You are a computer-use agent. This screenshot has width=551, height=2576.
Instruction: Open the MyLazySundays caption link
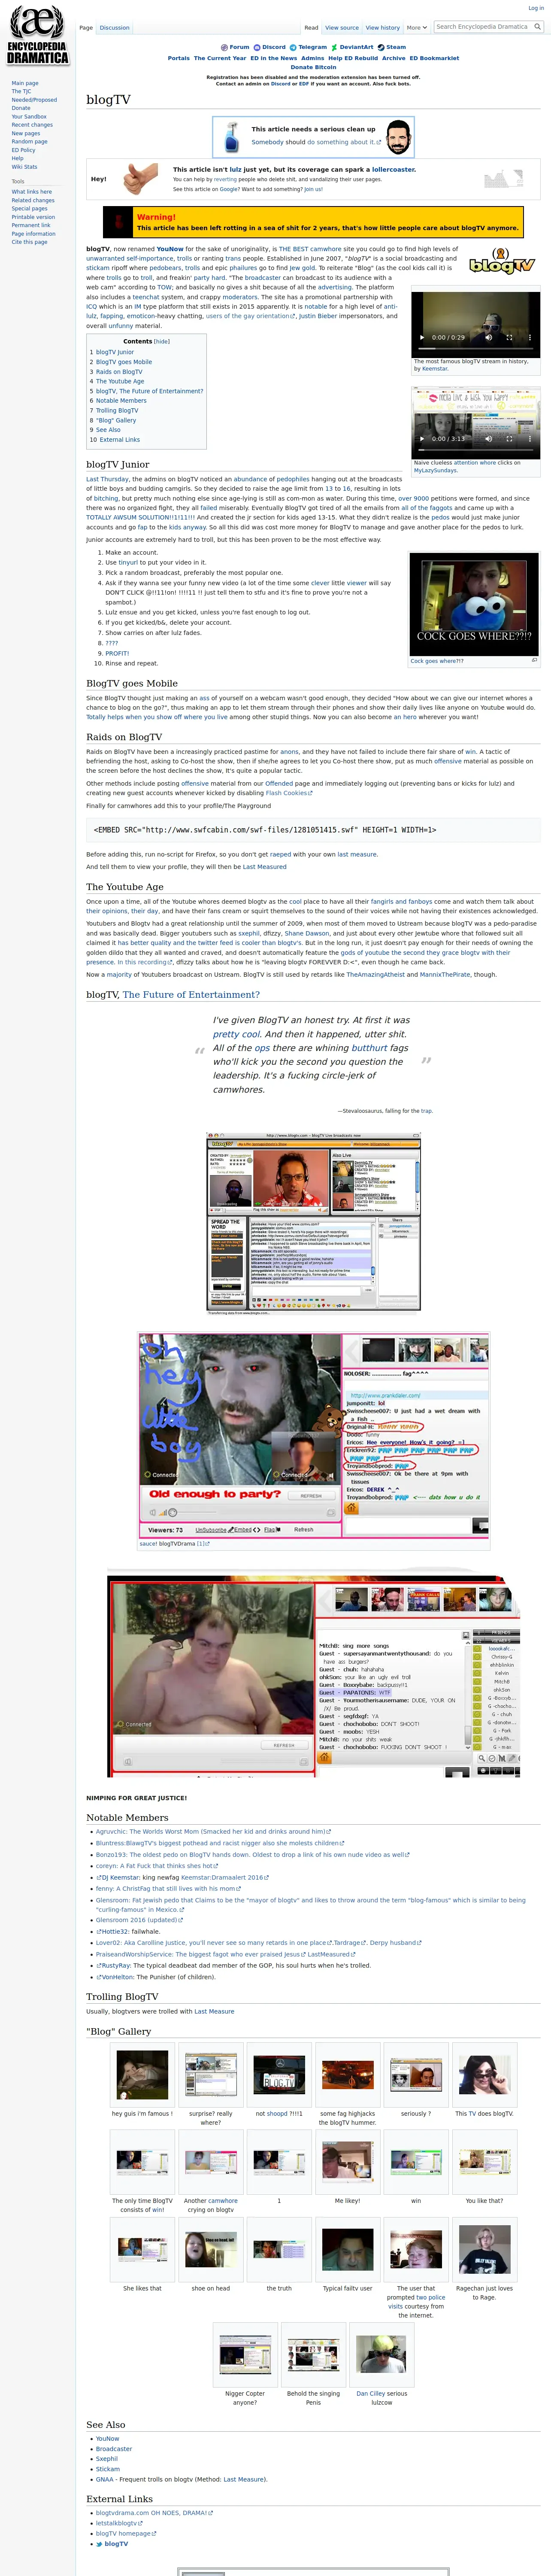pos(435,470)
